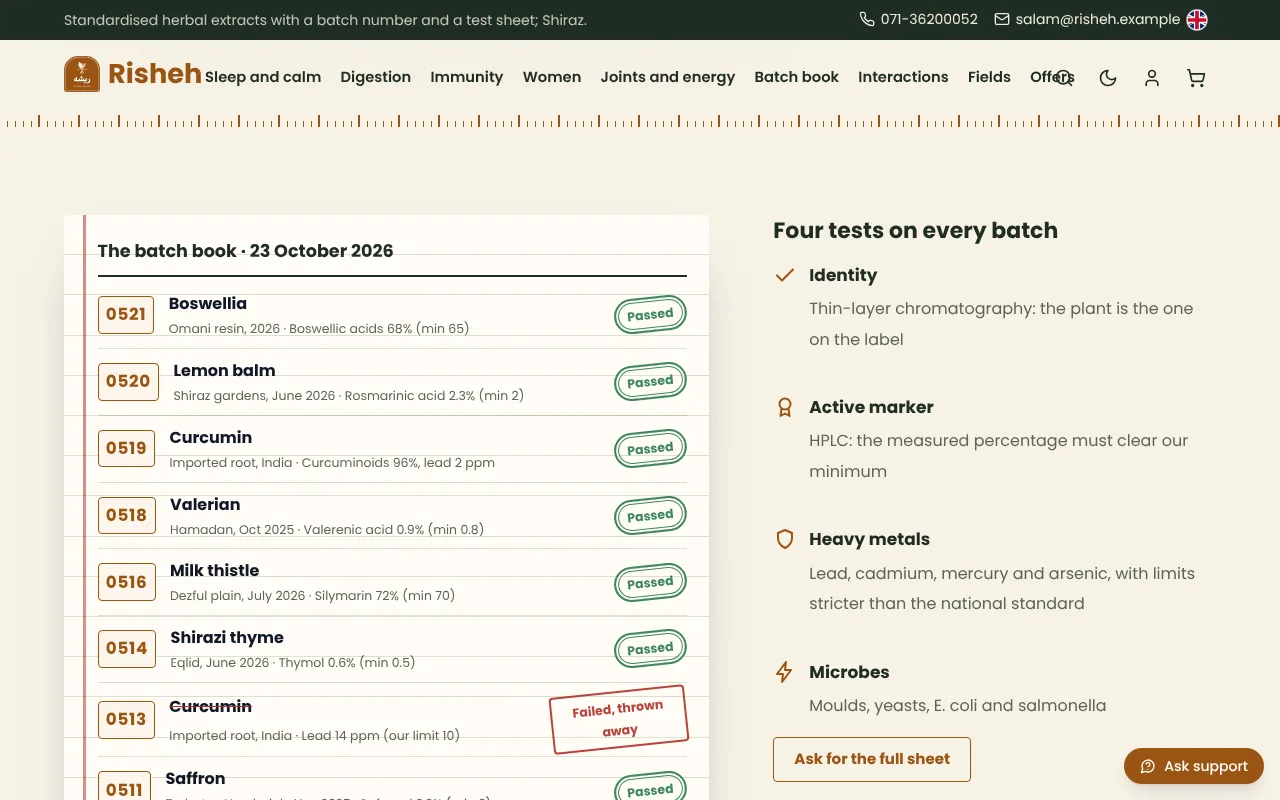Image resolution: width=1280 pixels, height=800 pixels.
Task: Click the shield icon beside Heavy metals
Action: point(785,539)
